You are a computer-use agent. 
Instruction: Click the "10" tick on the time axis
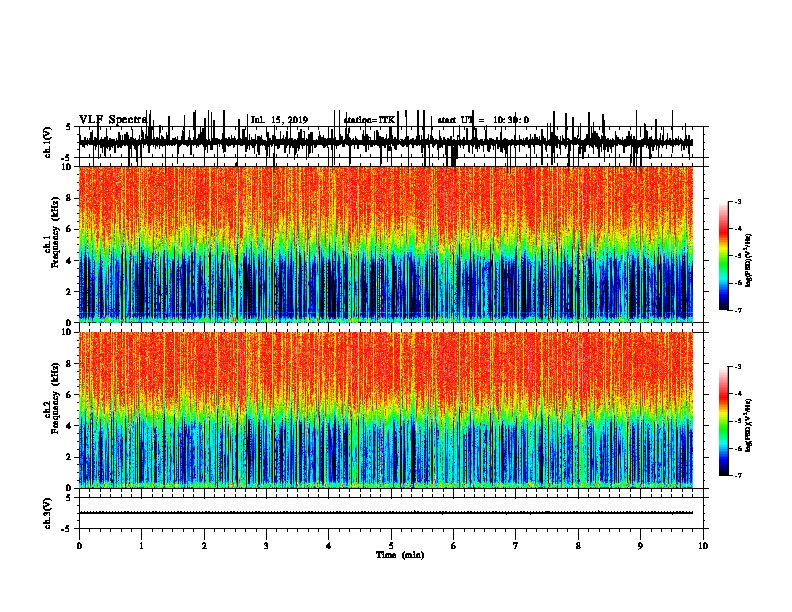click(x=703, y=546)
